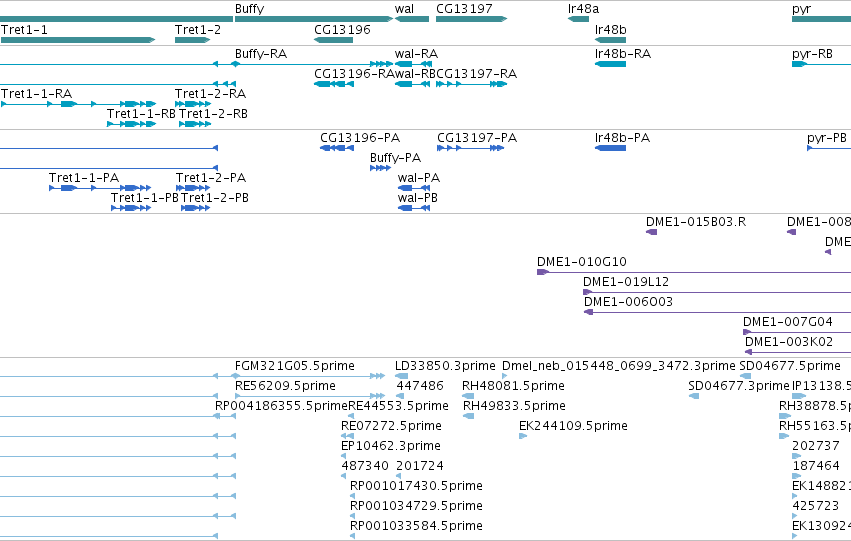Click the SD04677.3prime EST label
This screenshot has width=851, height=541.
[739, 386]
